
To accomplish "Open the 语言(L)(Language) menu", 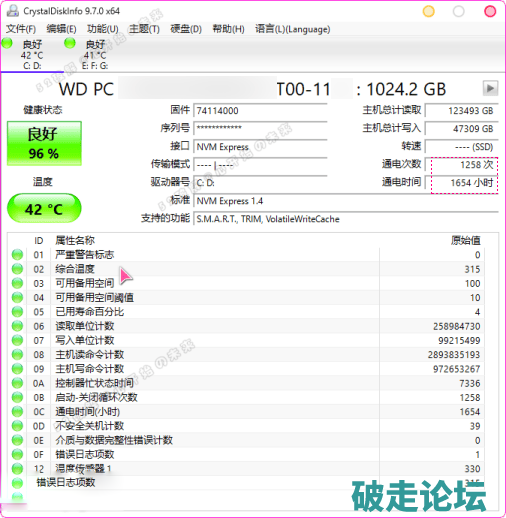I will pos(293,29).
